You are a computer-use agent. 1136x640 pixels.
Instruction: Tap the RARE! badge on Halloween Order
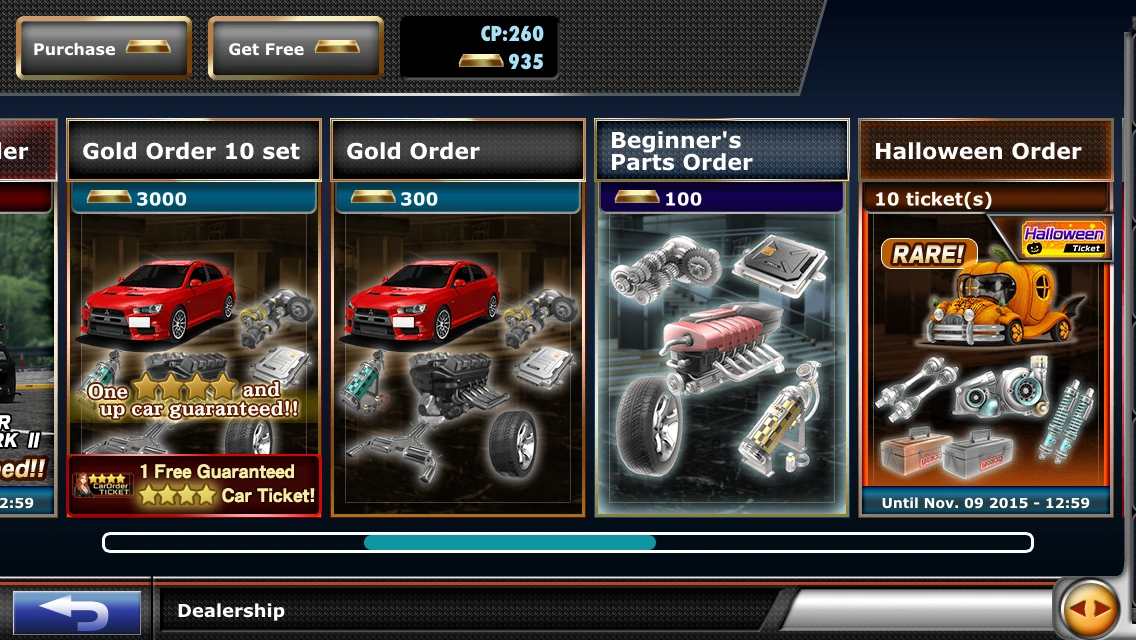929,254
